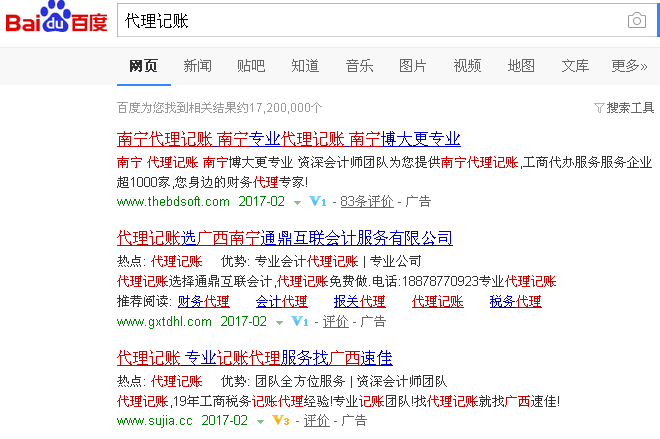This screenshot has height=439, width=660.
Task: Click V1 badge for thebdsoft.com result
Action: tap(318, 202)
